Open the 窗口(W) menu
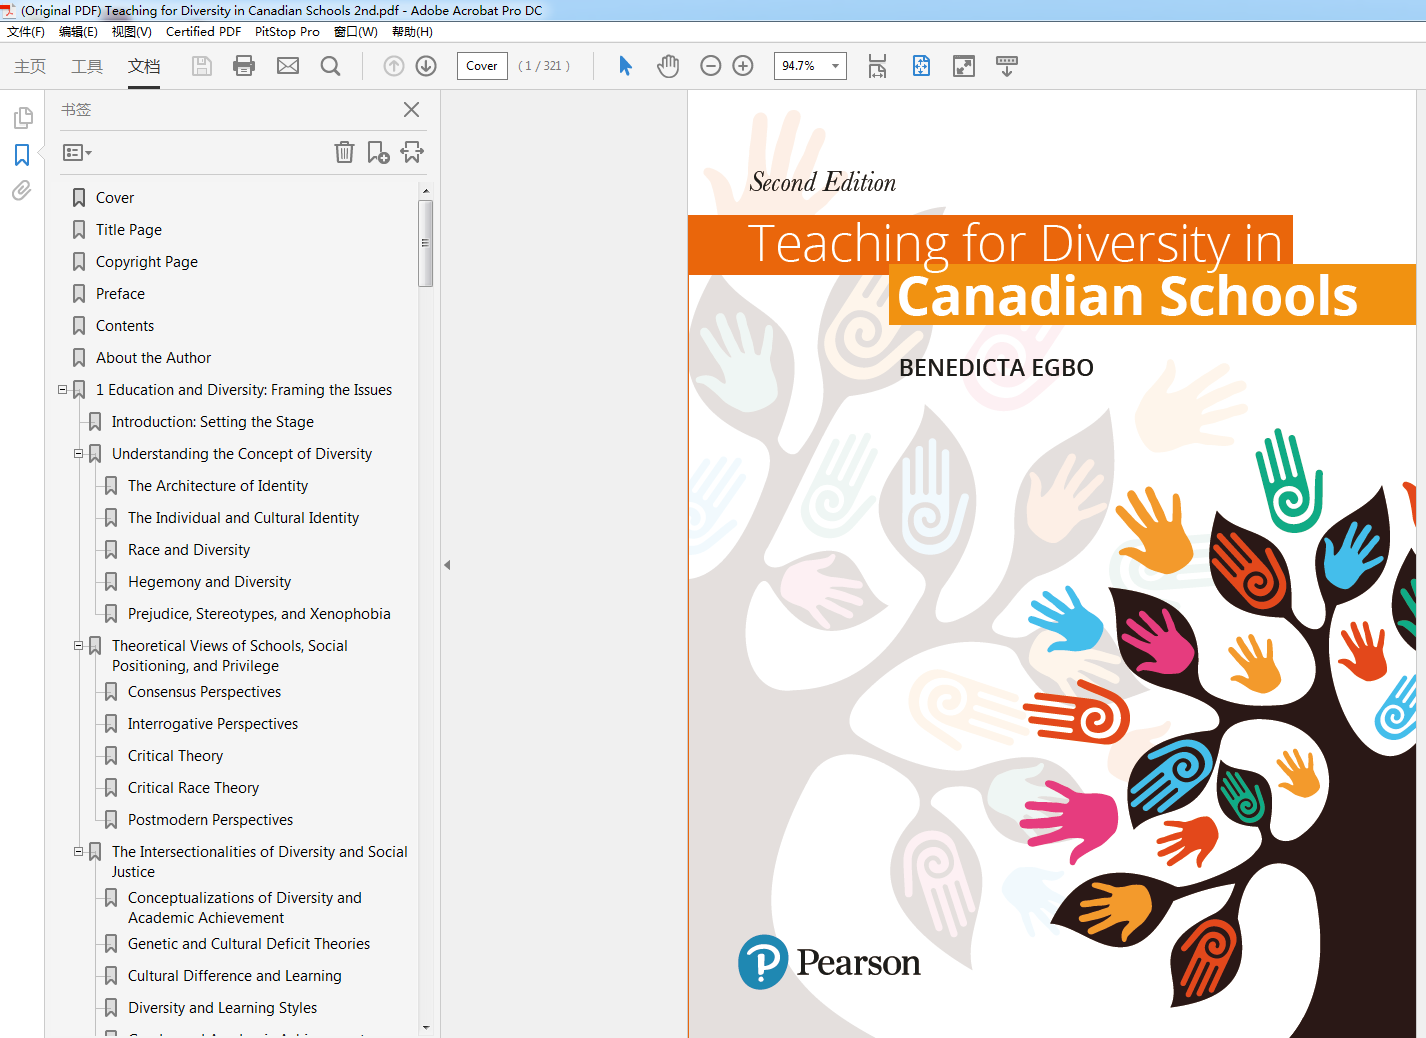This screenshot has width=1426, height=1038. point(356,32)
